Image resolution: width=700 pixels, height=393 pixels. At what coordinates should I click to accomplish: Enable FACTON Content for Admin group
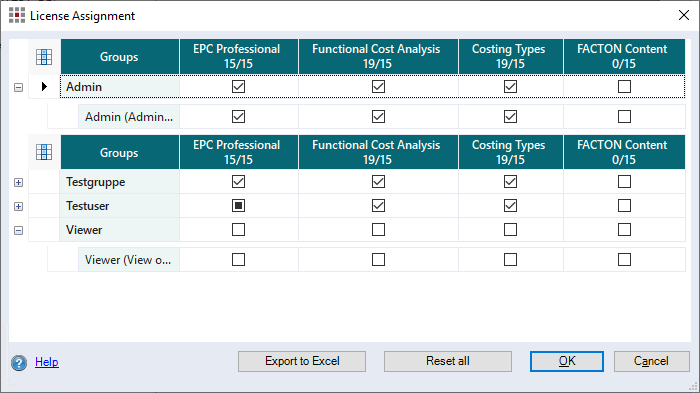(x=624, y=86)
